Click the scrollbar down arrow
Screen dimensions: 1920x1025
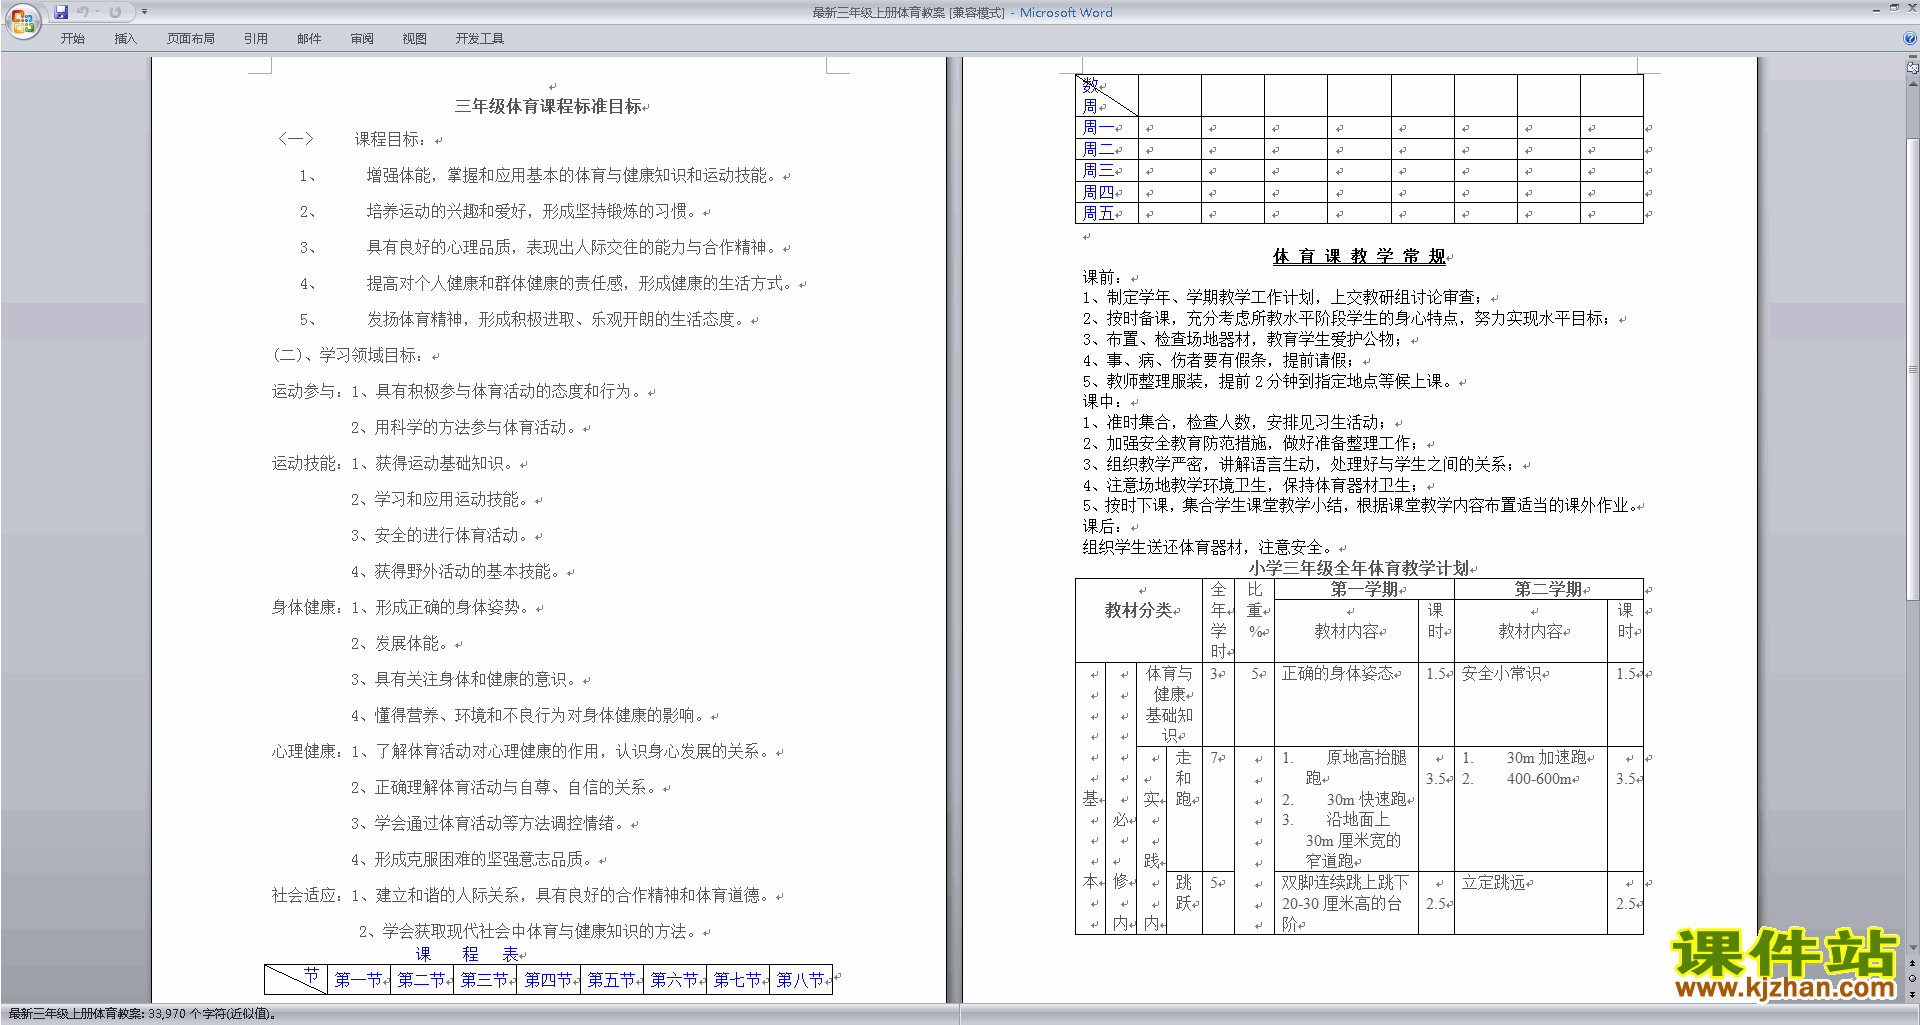[x=1913, y=948]
